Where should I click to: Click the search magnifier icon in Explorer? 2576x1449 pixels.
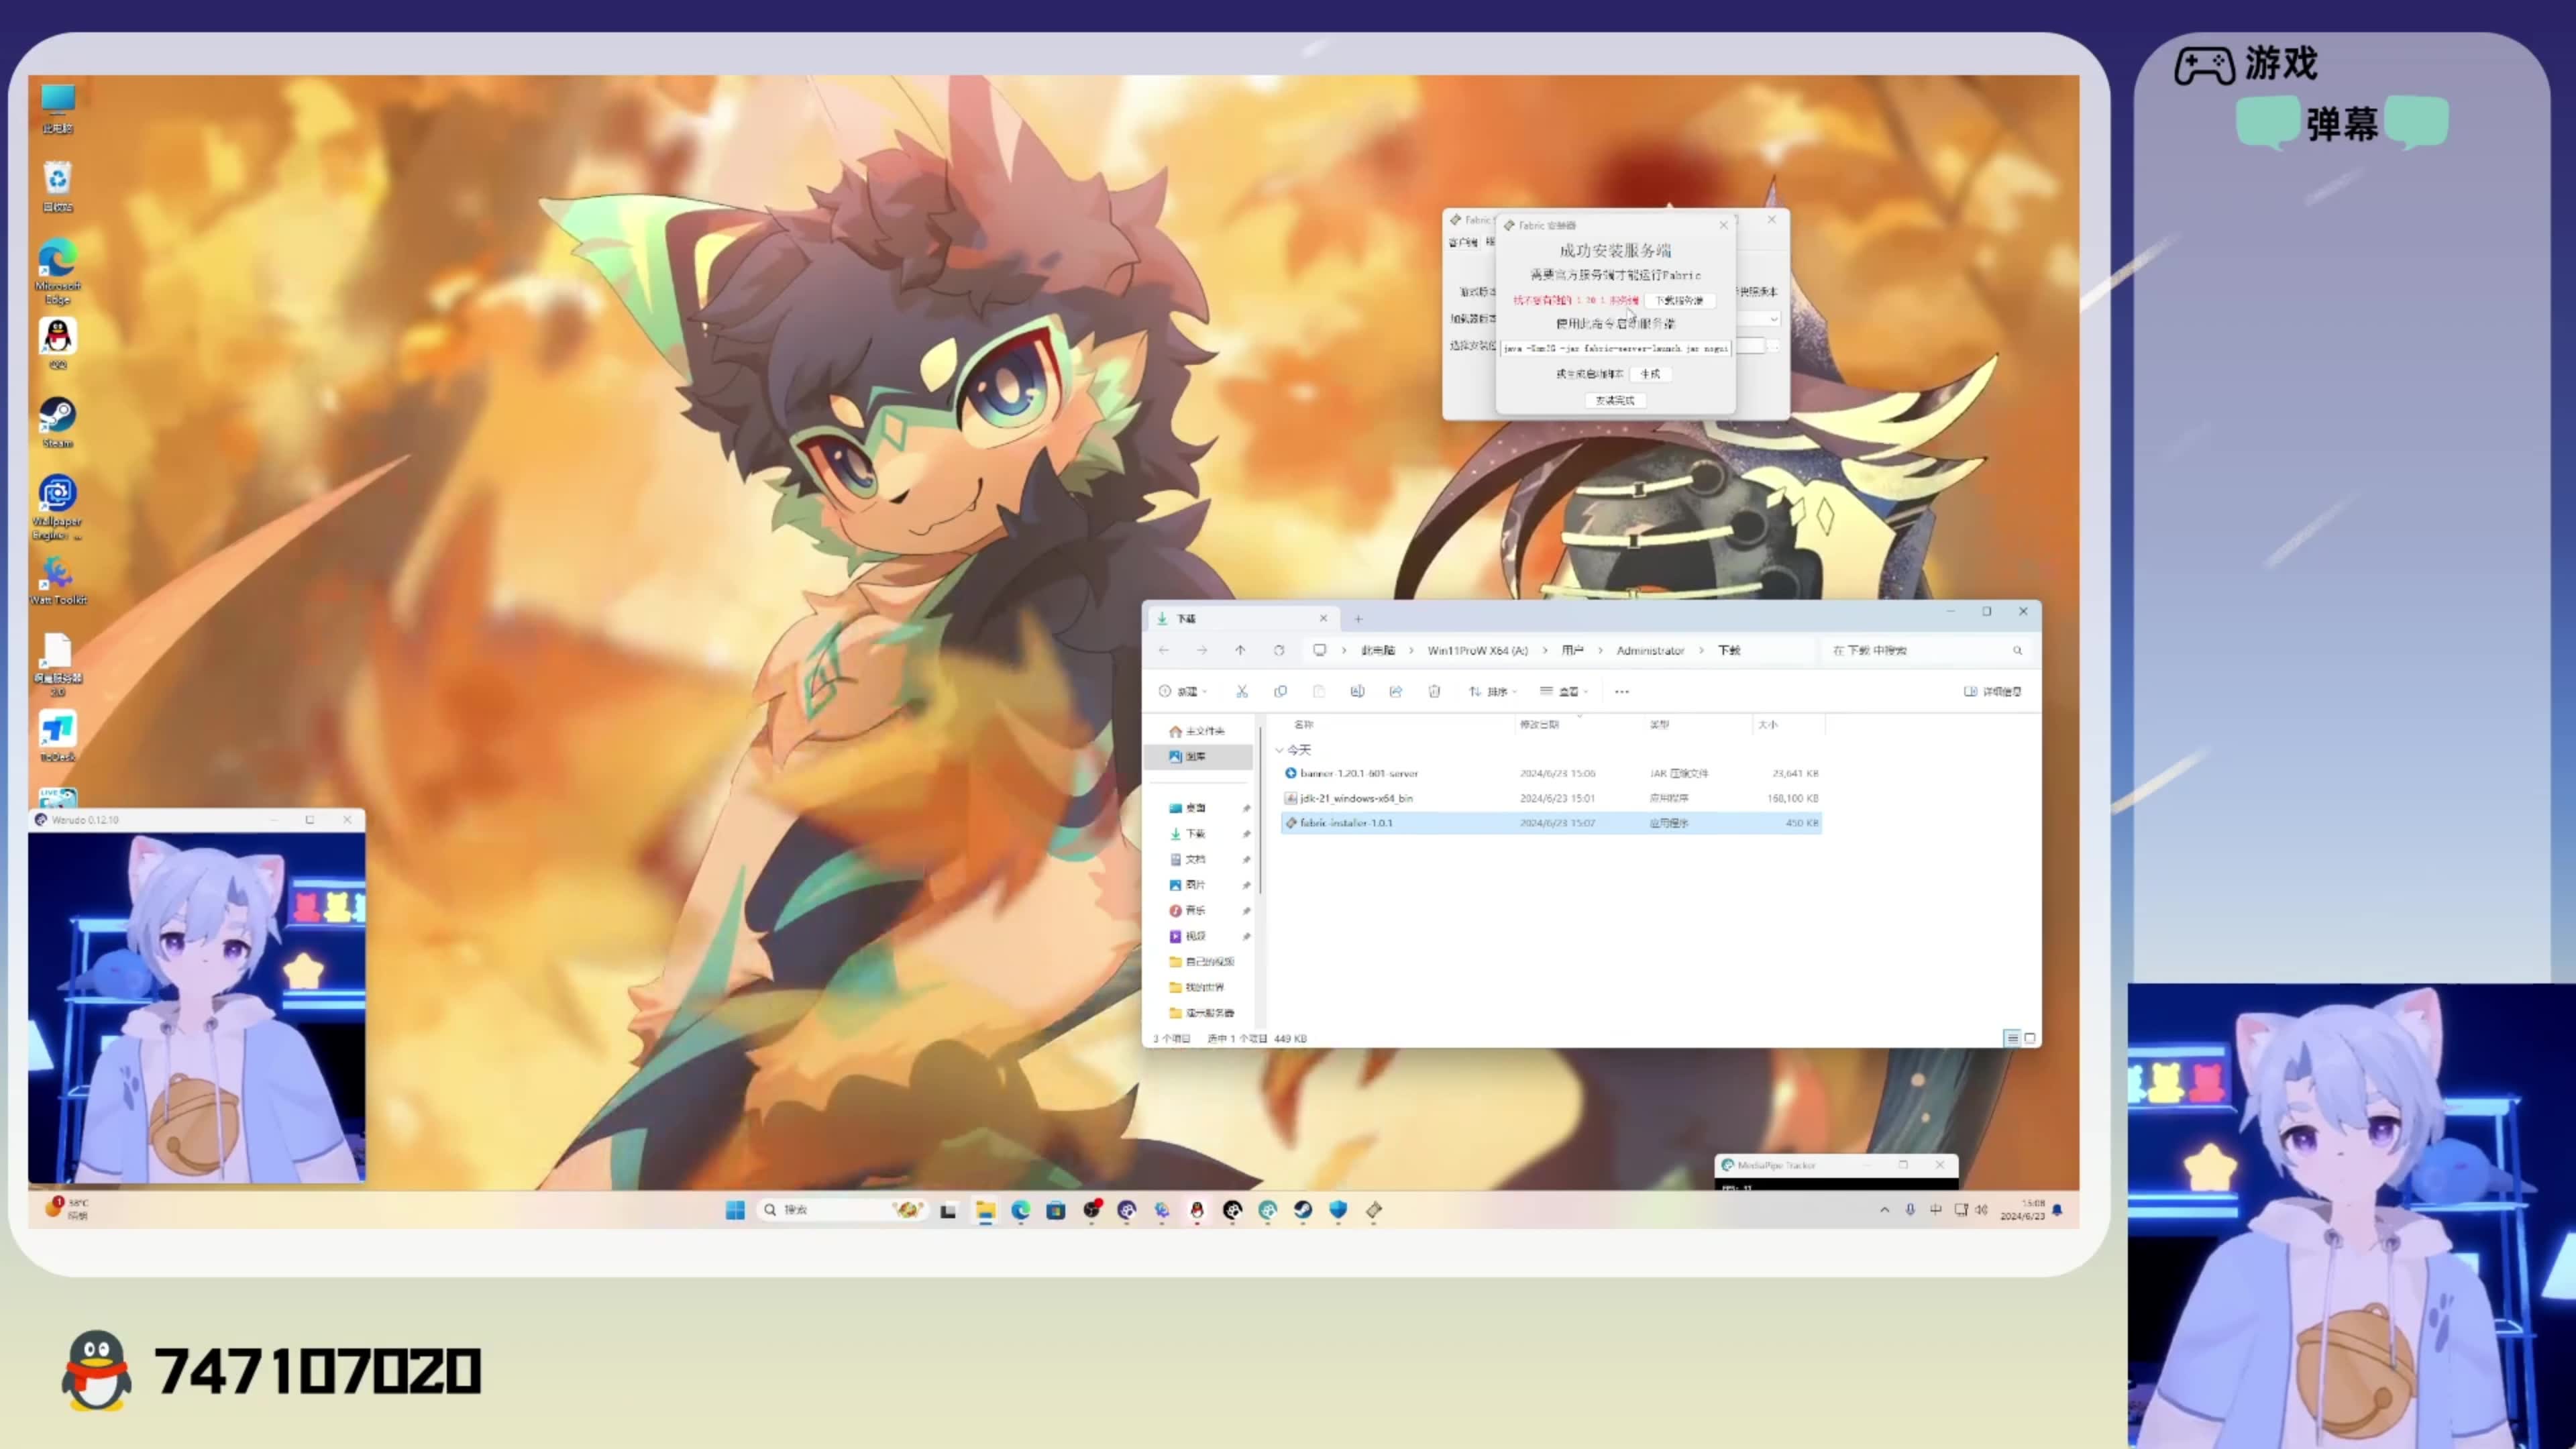[x=2017, y=650]
